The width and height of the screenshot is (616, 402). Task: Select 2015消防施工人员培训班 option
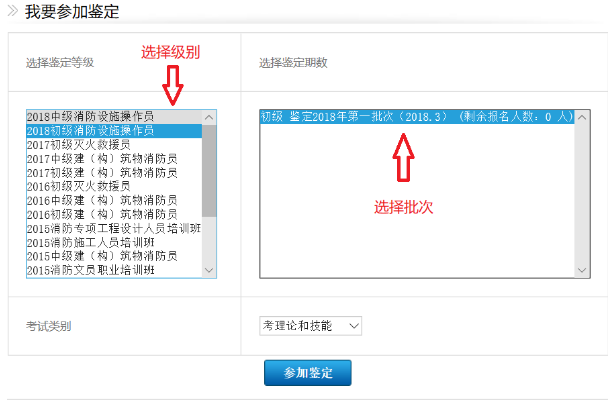coord(91,243)
